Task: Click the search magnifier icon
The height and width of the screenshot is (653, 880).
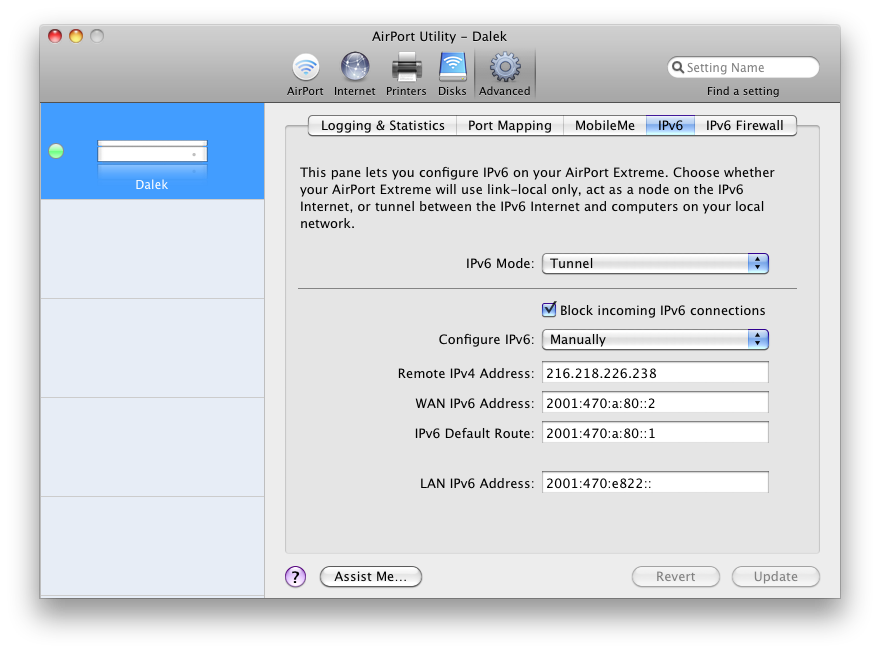Action: tap(678, 67)
